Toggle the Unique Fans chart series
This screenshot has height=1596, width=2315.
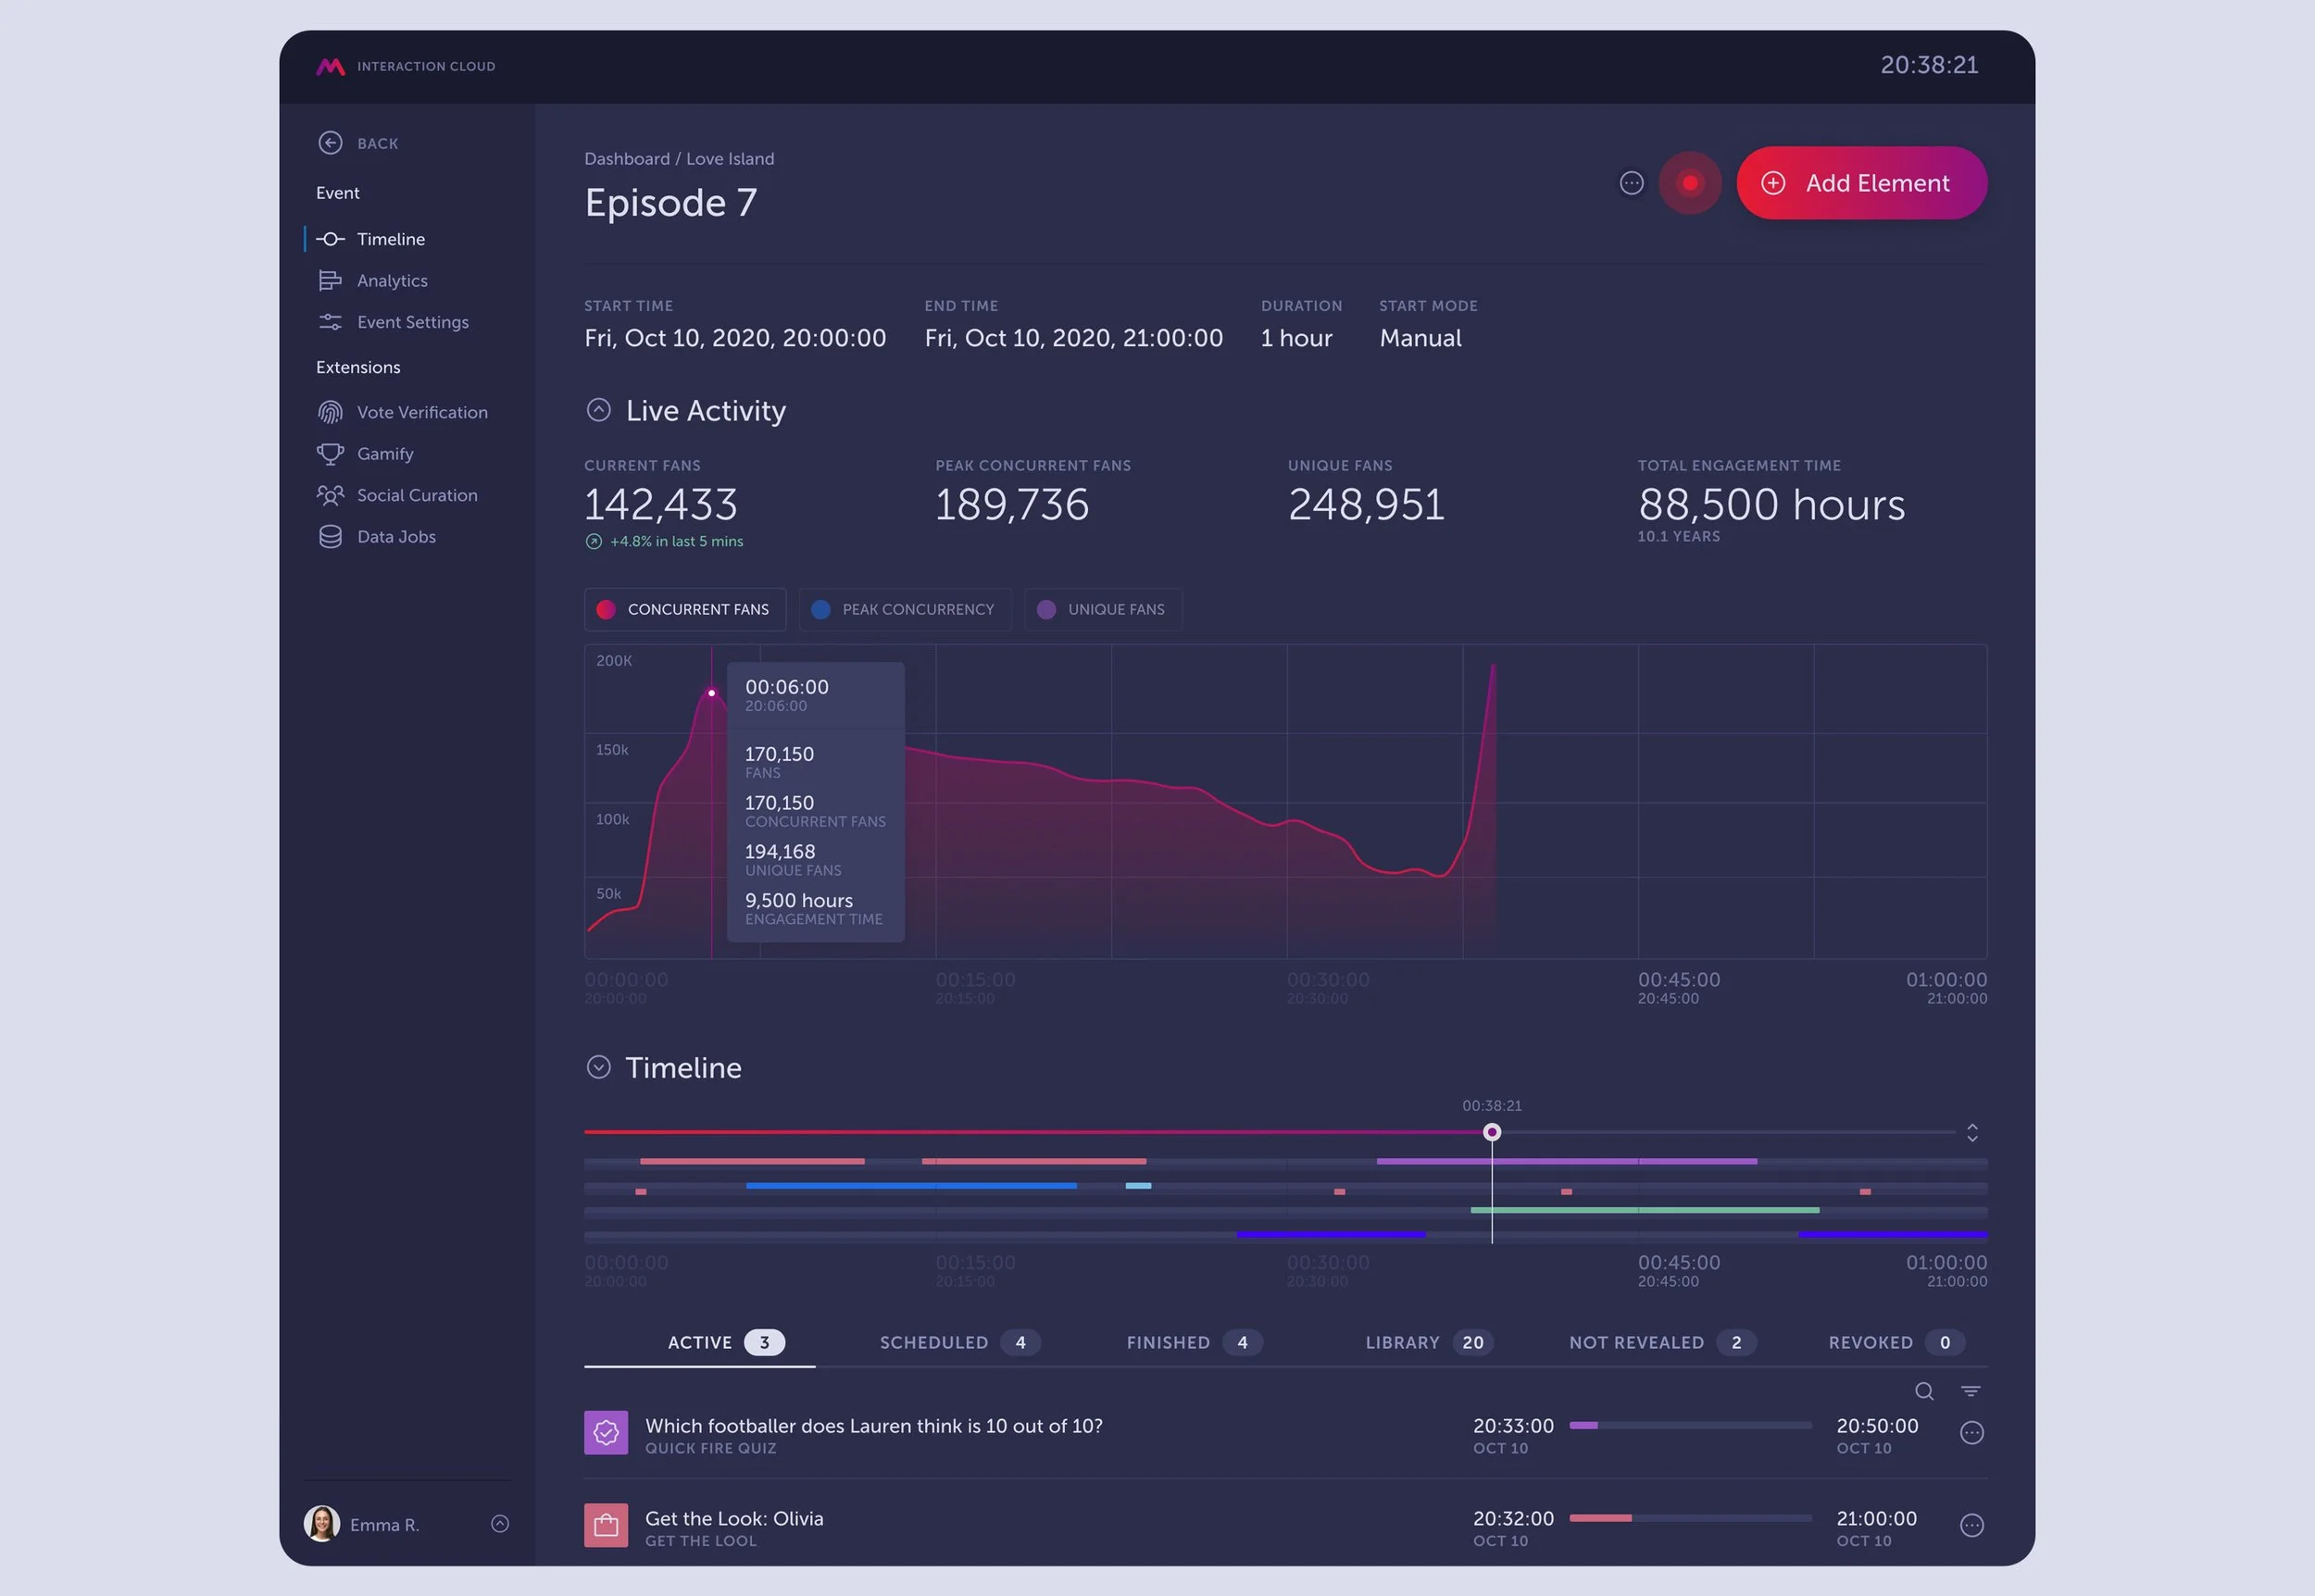click(x=1102, y=609)
